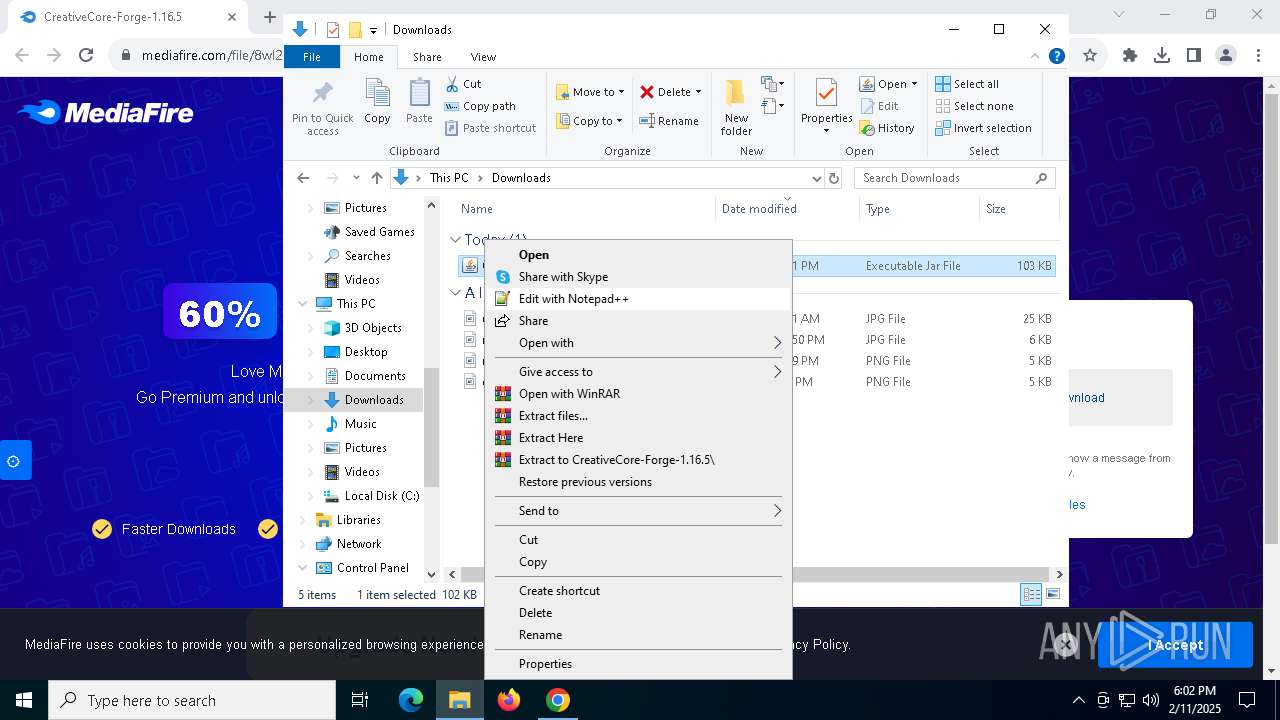Image resolution: width=1280 pixels, height=720 pixels.
Task: Open a new Chrome tab
Action: 269,17
